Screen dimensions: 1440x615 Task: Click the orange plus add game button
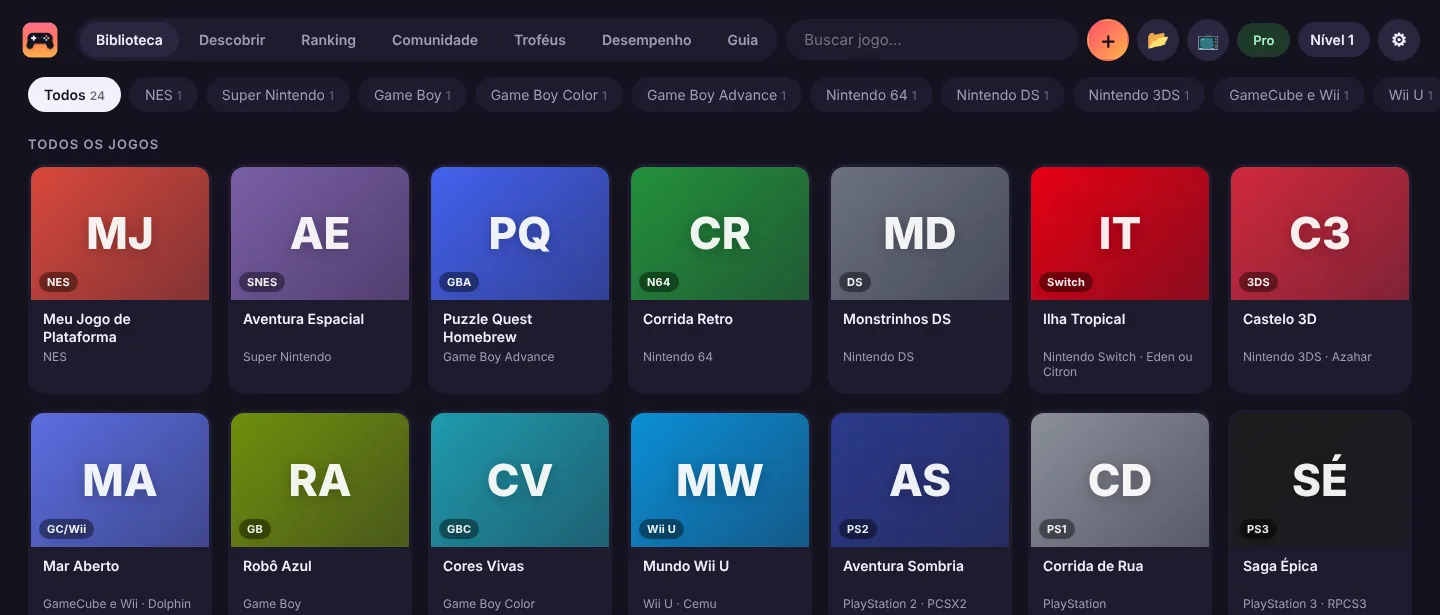1108,40
